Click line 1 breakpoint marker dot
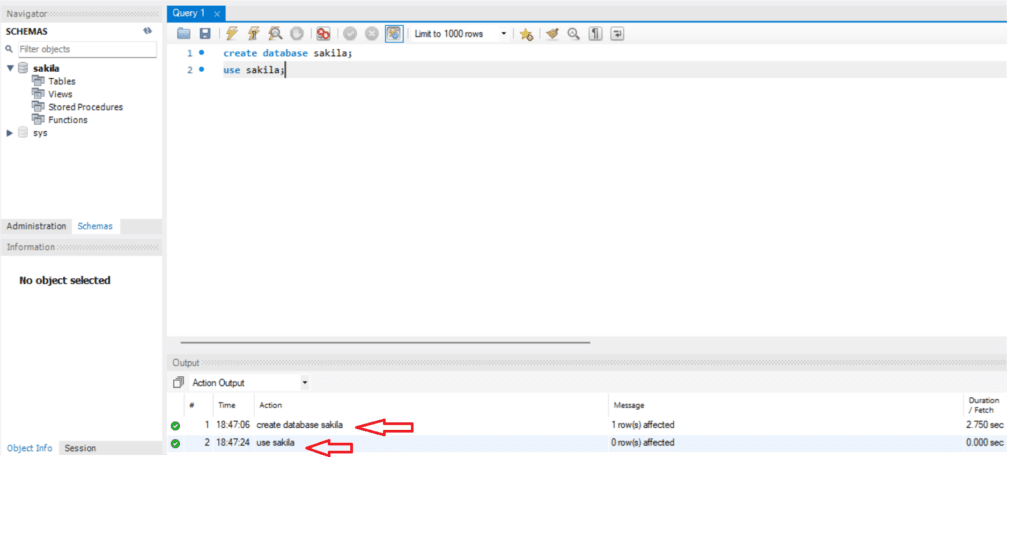The width and height of the screenshot is (1024, 536). (202, 52)
